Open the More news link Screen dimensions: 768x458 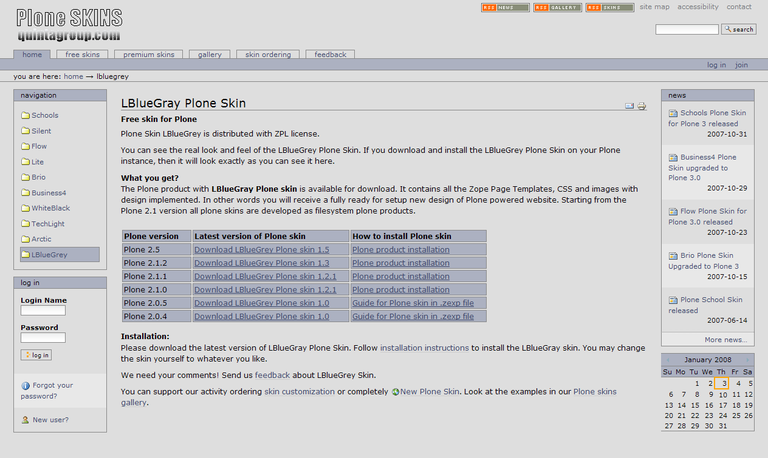pyautogui.click(x=723, y=339)
